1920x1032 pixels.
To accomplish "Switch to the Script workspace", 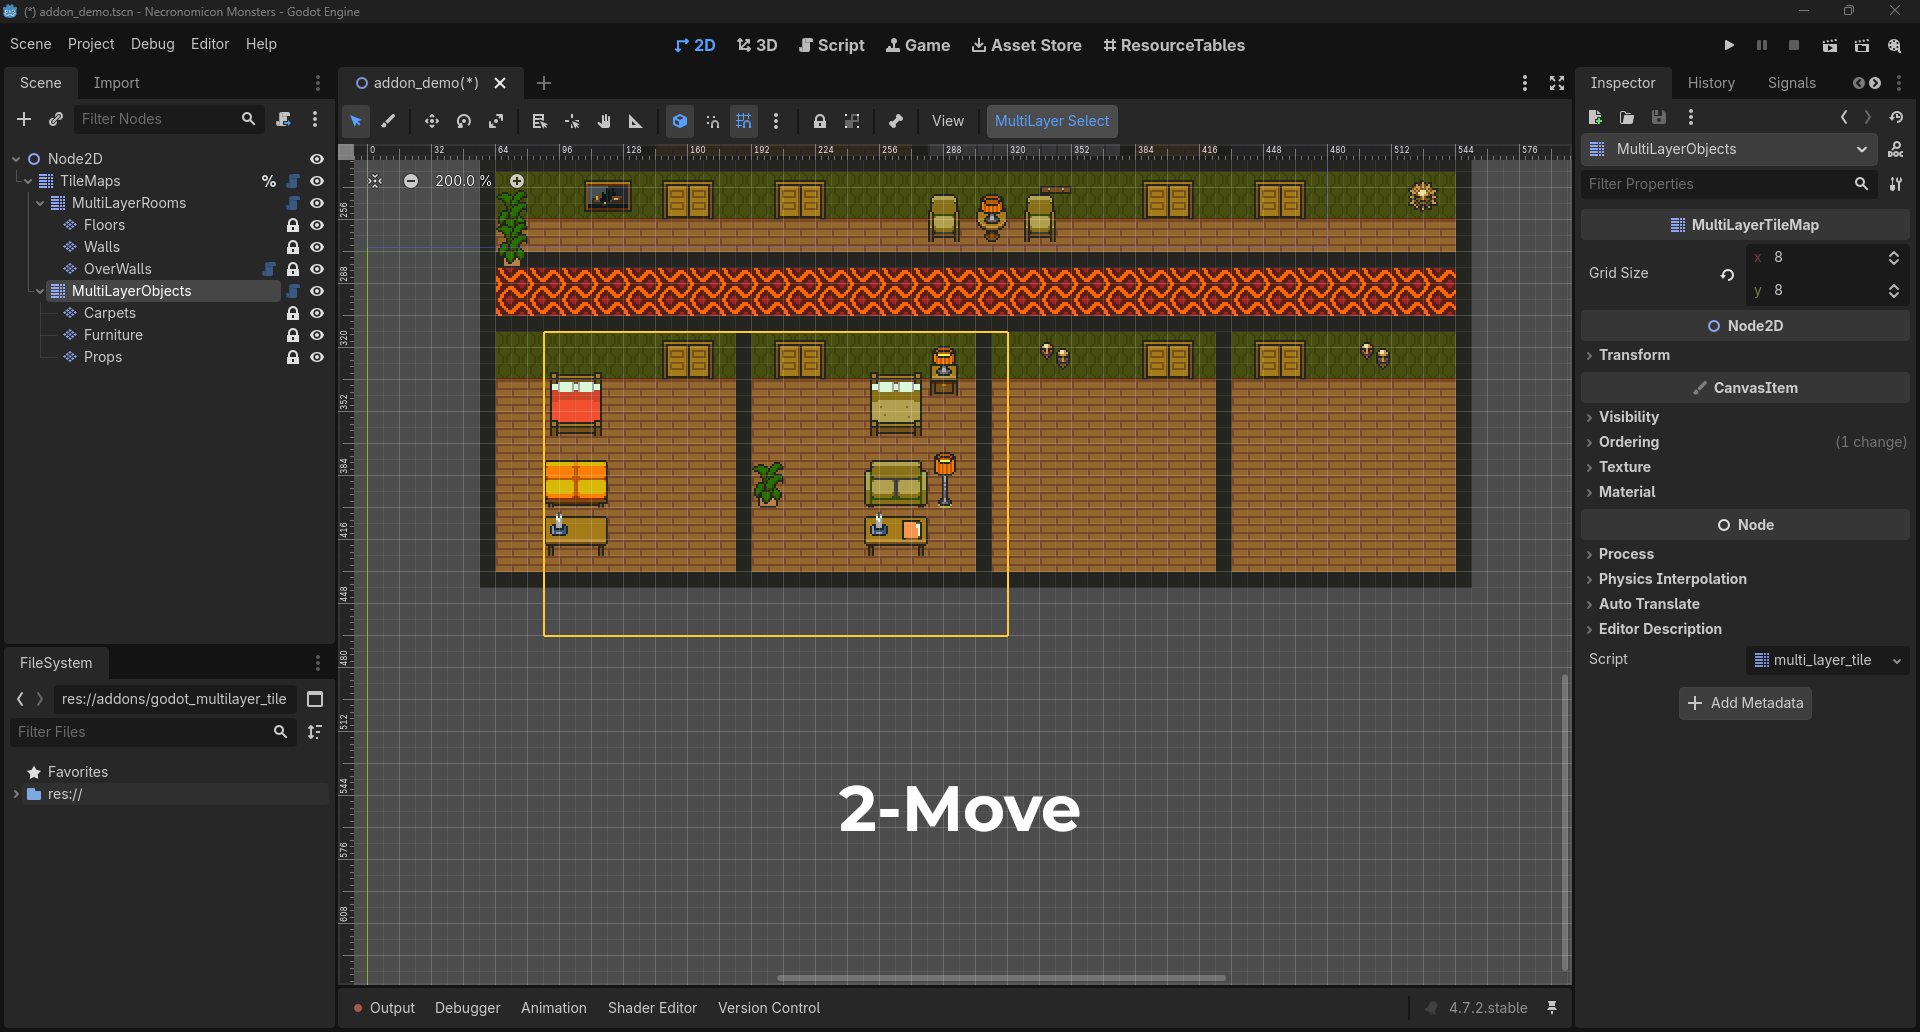I will (x=832, y=45).
